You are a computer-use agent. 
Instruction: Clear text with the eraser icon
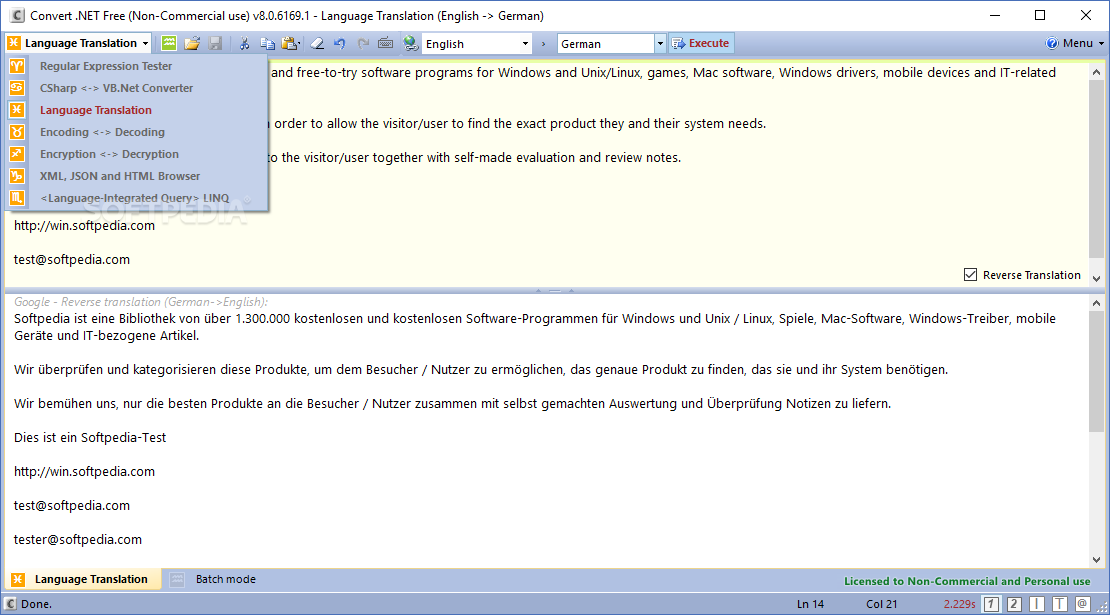pos(317,43)
